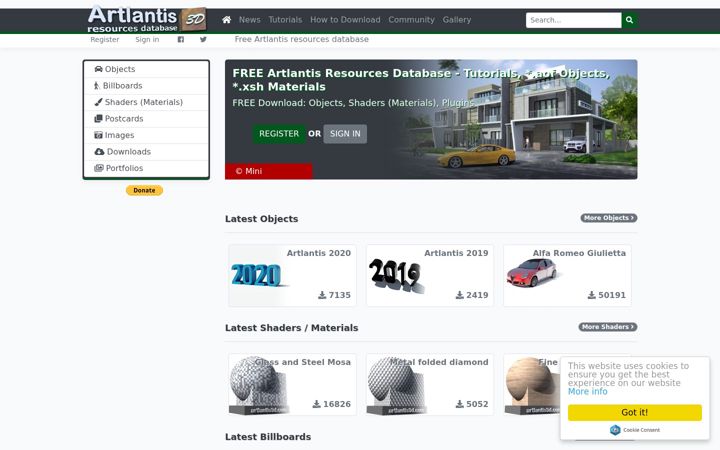The height and width of the screenshot is (450, 720).
Task: Click the Sign in link under the logo
Action: (147, 39)
